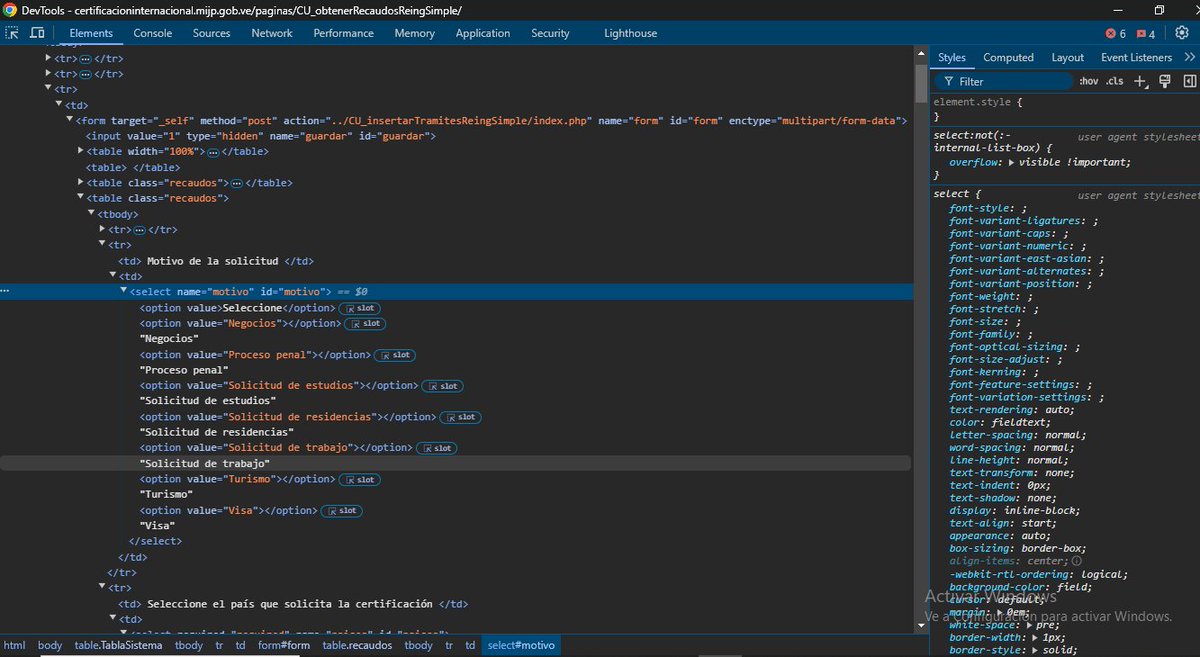Select the "Motivo de la solicitud" td line
The image size is (1200, 657).
click(x=217, y=261)
